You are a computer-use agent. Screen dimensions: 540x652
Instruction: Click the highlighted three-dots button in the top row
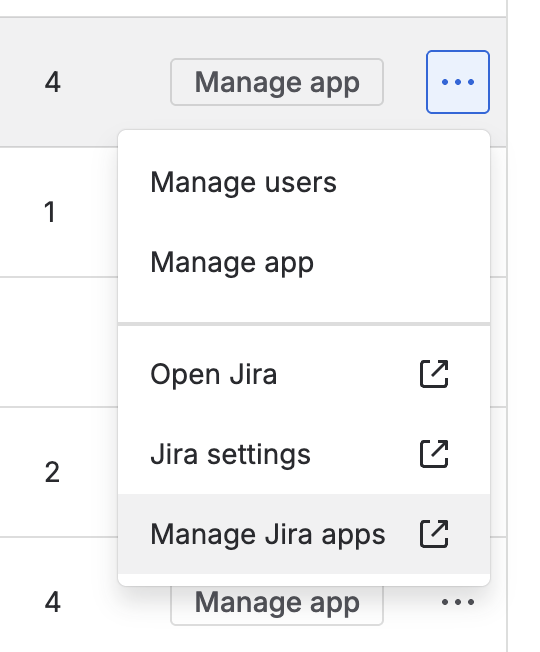coord(458,82)
